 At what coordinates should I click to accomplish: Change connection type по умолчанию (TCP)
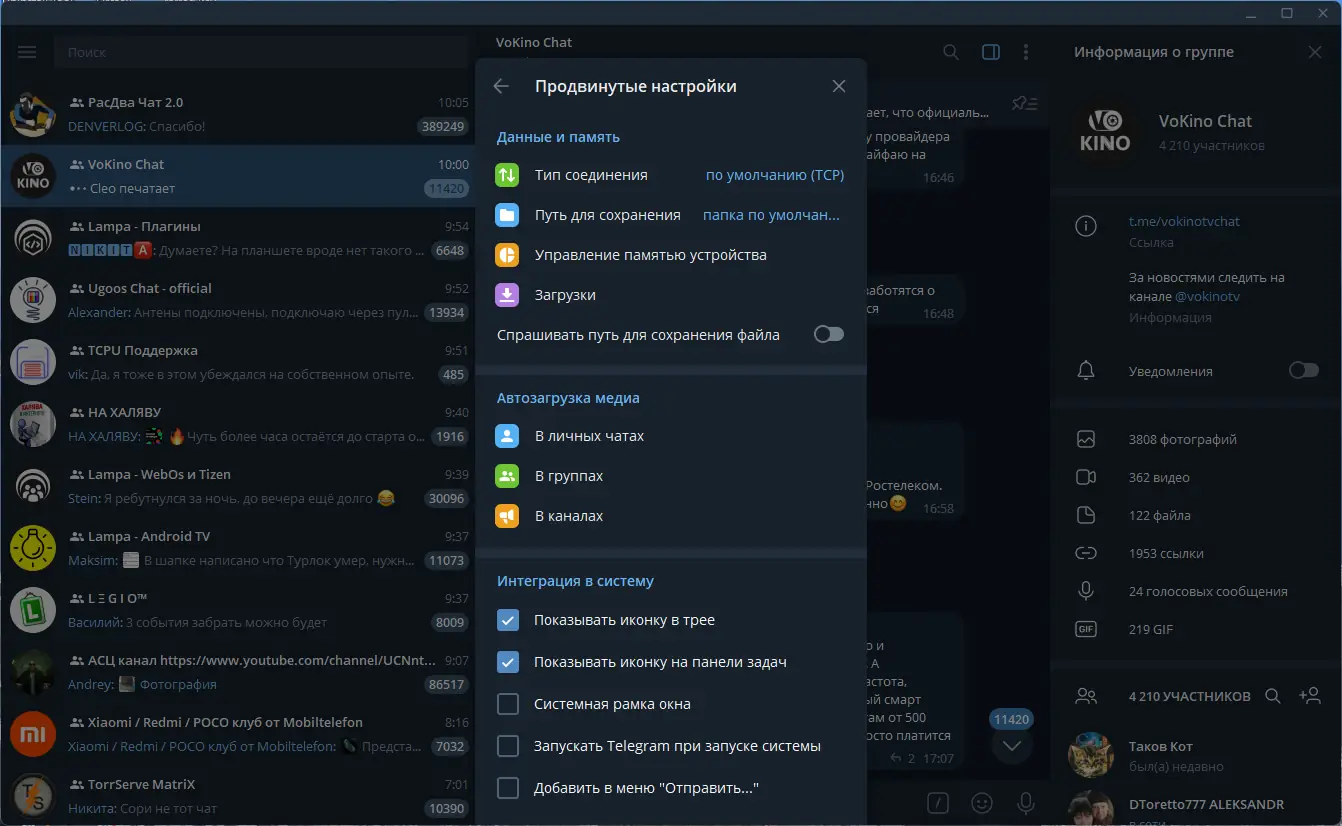775,175
